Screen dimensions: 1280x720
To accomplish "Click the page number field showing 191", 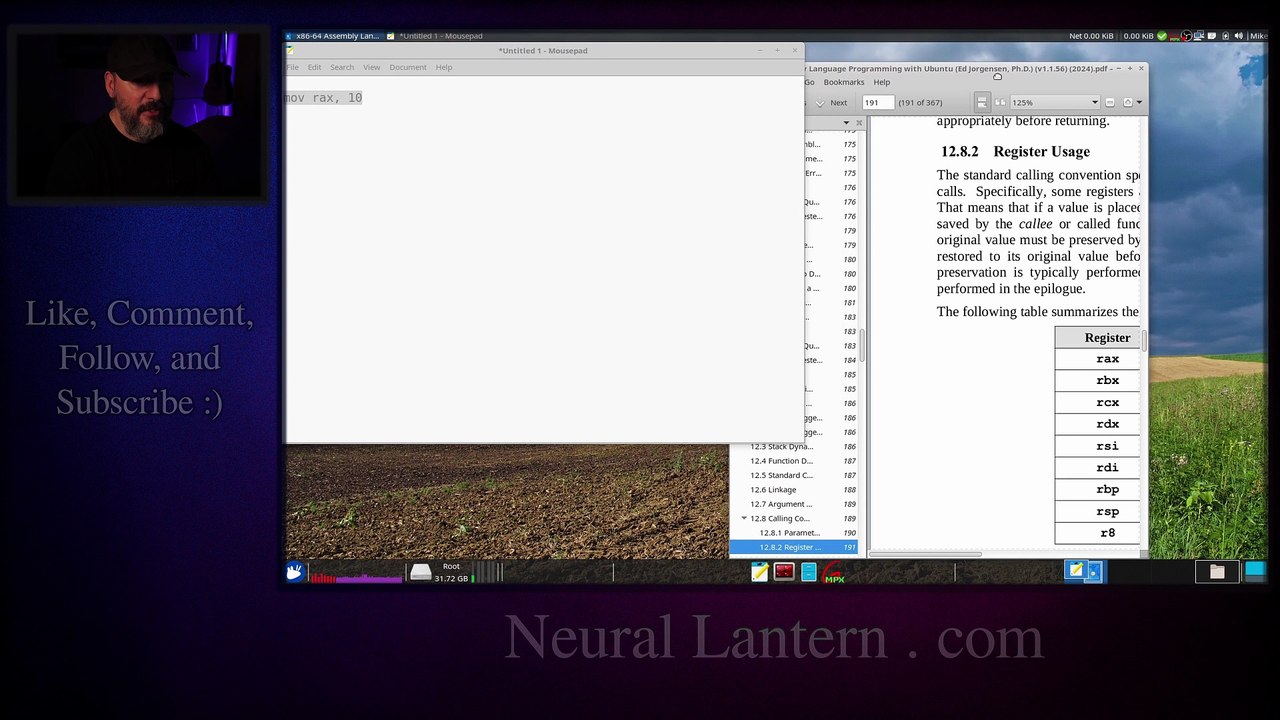I will [878, 102].
